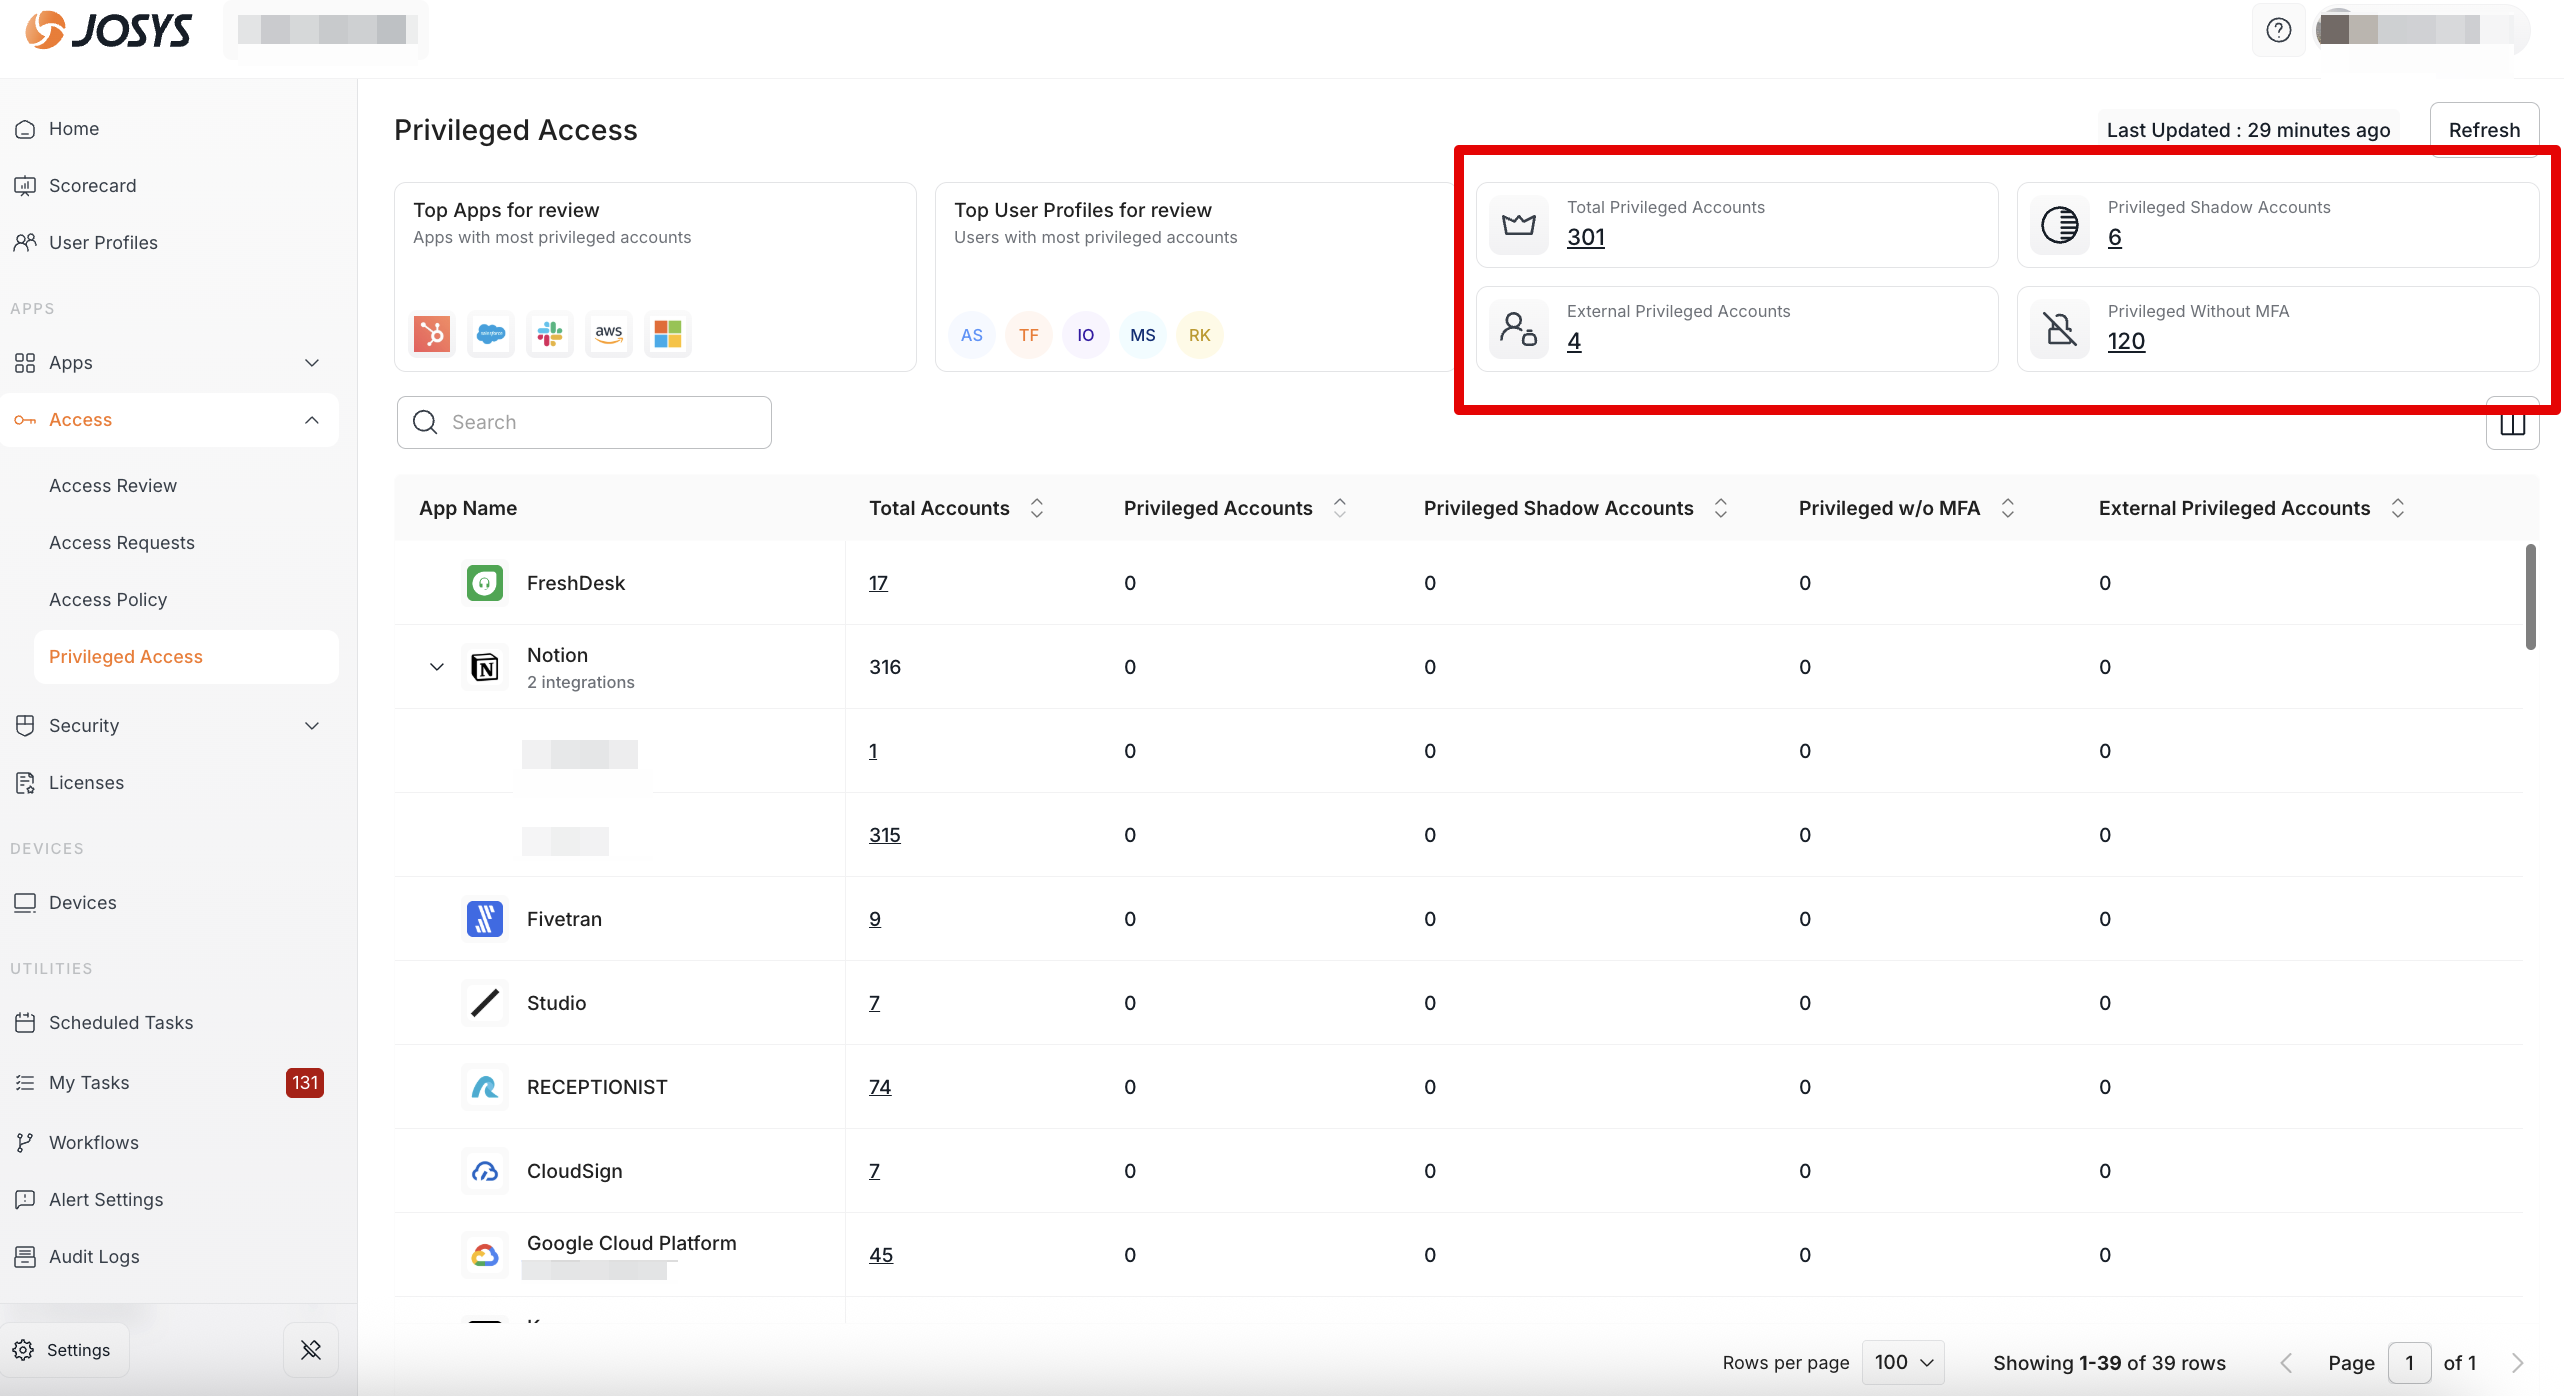2565x1396 pixels.
Task: Collapse the Notion integrations row
Action: point(437,667)
